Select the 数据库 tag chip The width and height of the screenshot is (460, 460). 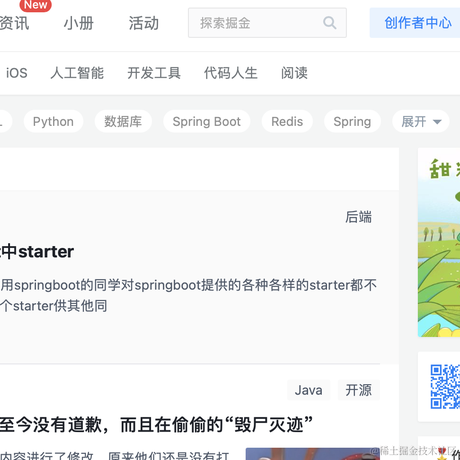pos(123,122)
